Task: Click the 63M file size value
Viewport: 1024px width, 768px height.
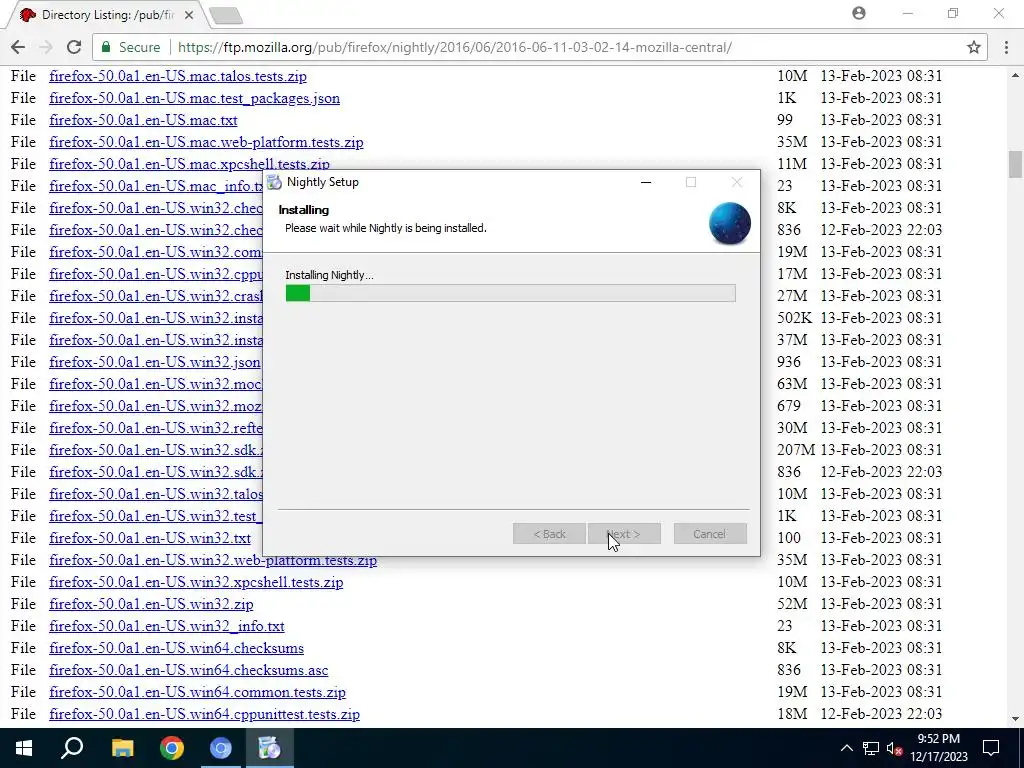Action: (792, 384)
